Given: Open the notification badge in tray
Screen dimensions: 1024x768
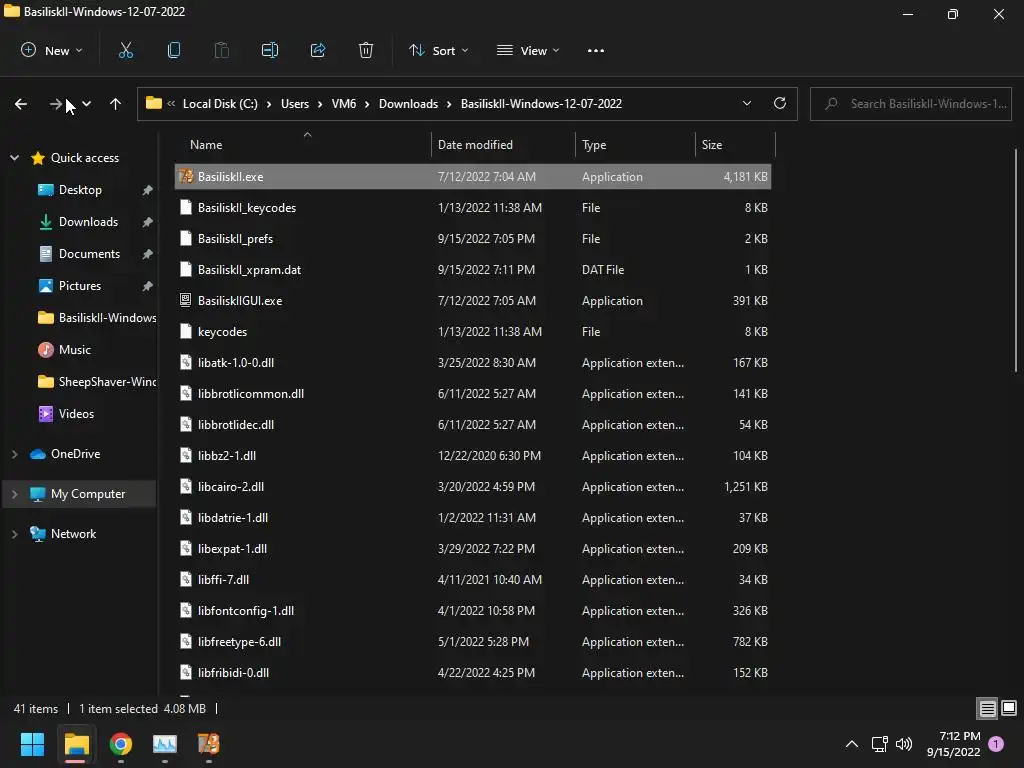Looking at the screenshot, I should pos(996,744).
